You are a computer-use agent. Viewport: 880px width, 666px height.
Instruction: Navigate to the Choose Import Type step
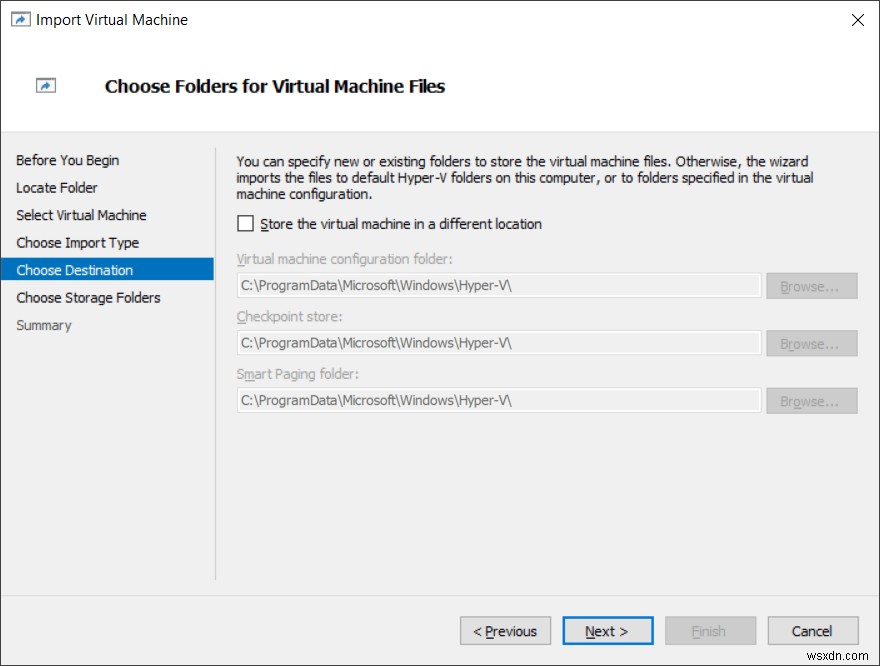point(77,242)
